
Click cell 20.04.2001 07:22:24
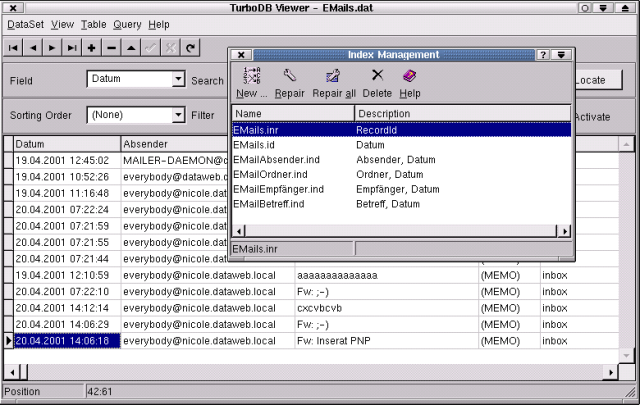click(67, 209)
